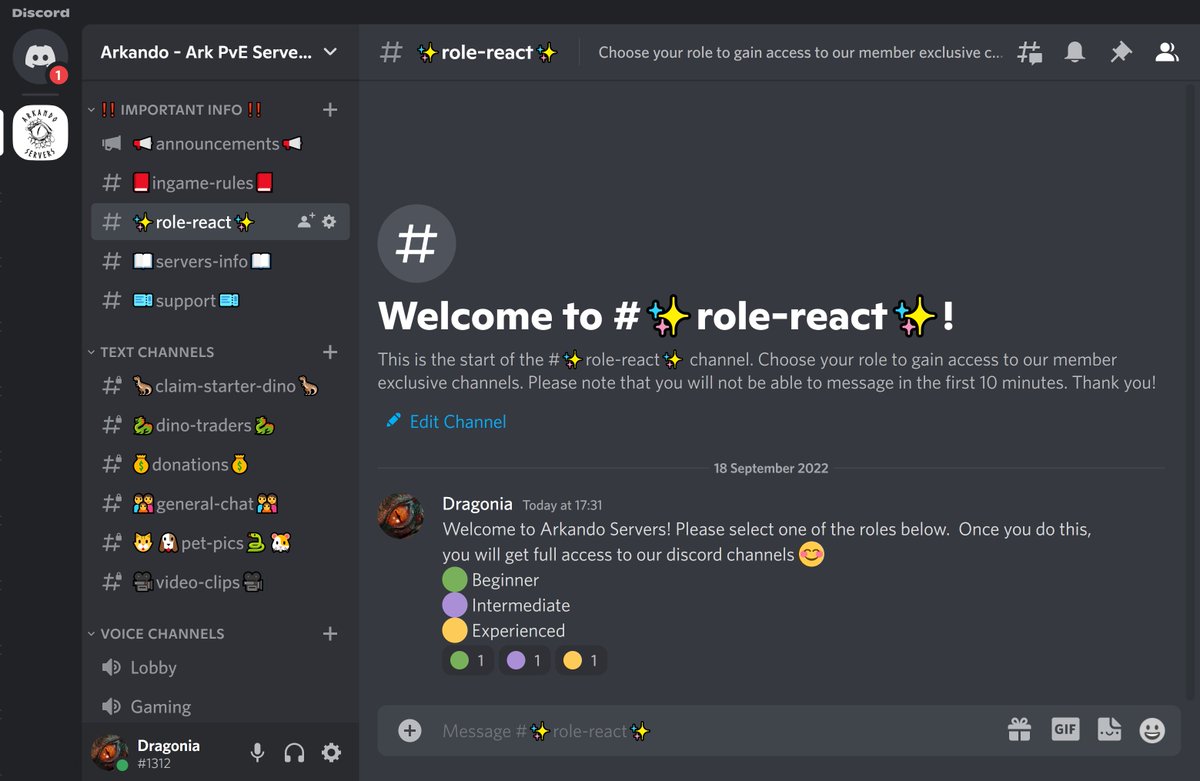Toggle the purple circle reaction

524,661
